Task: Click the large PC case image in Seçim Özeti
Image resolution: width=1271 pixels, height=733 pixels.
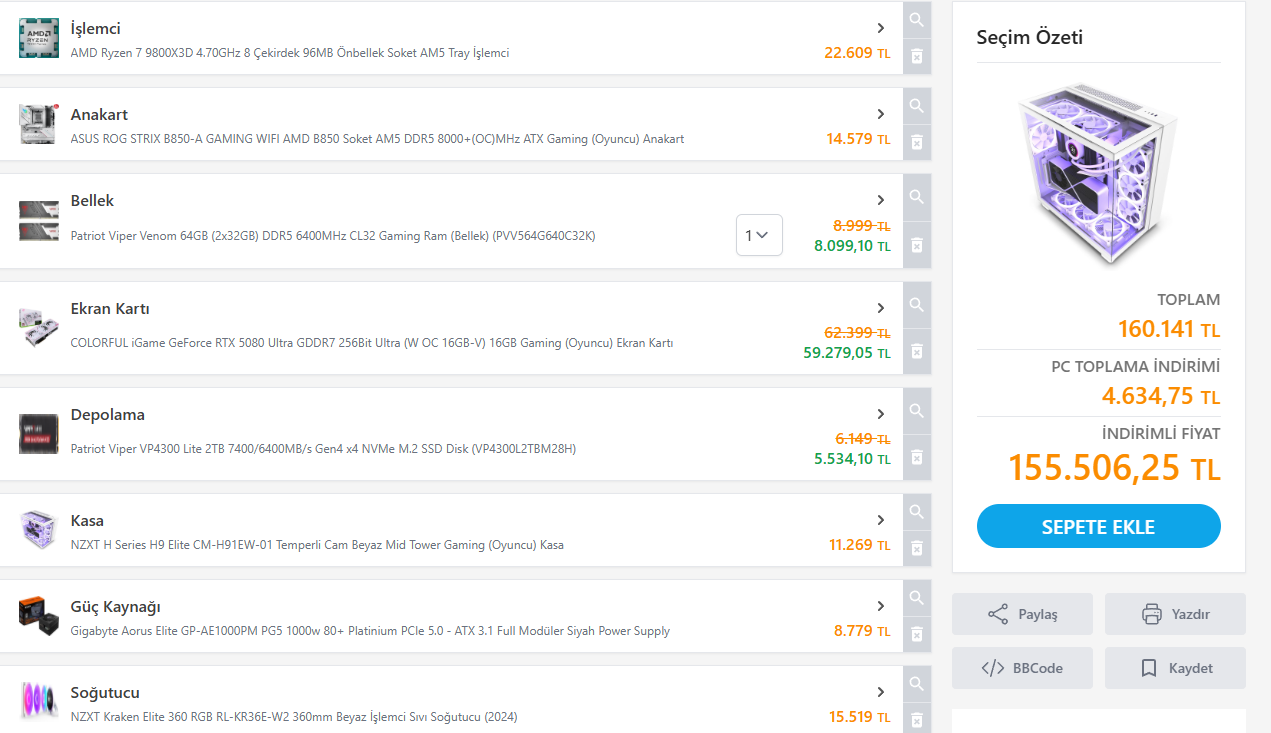Action: click(1098, 173)
